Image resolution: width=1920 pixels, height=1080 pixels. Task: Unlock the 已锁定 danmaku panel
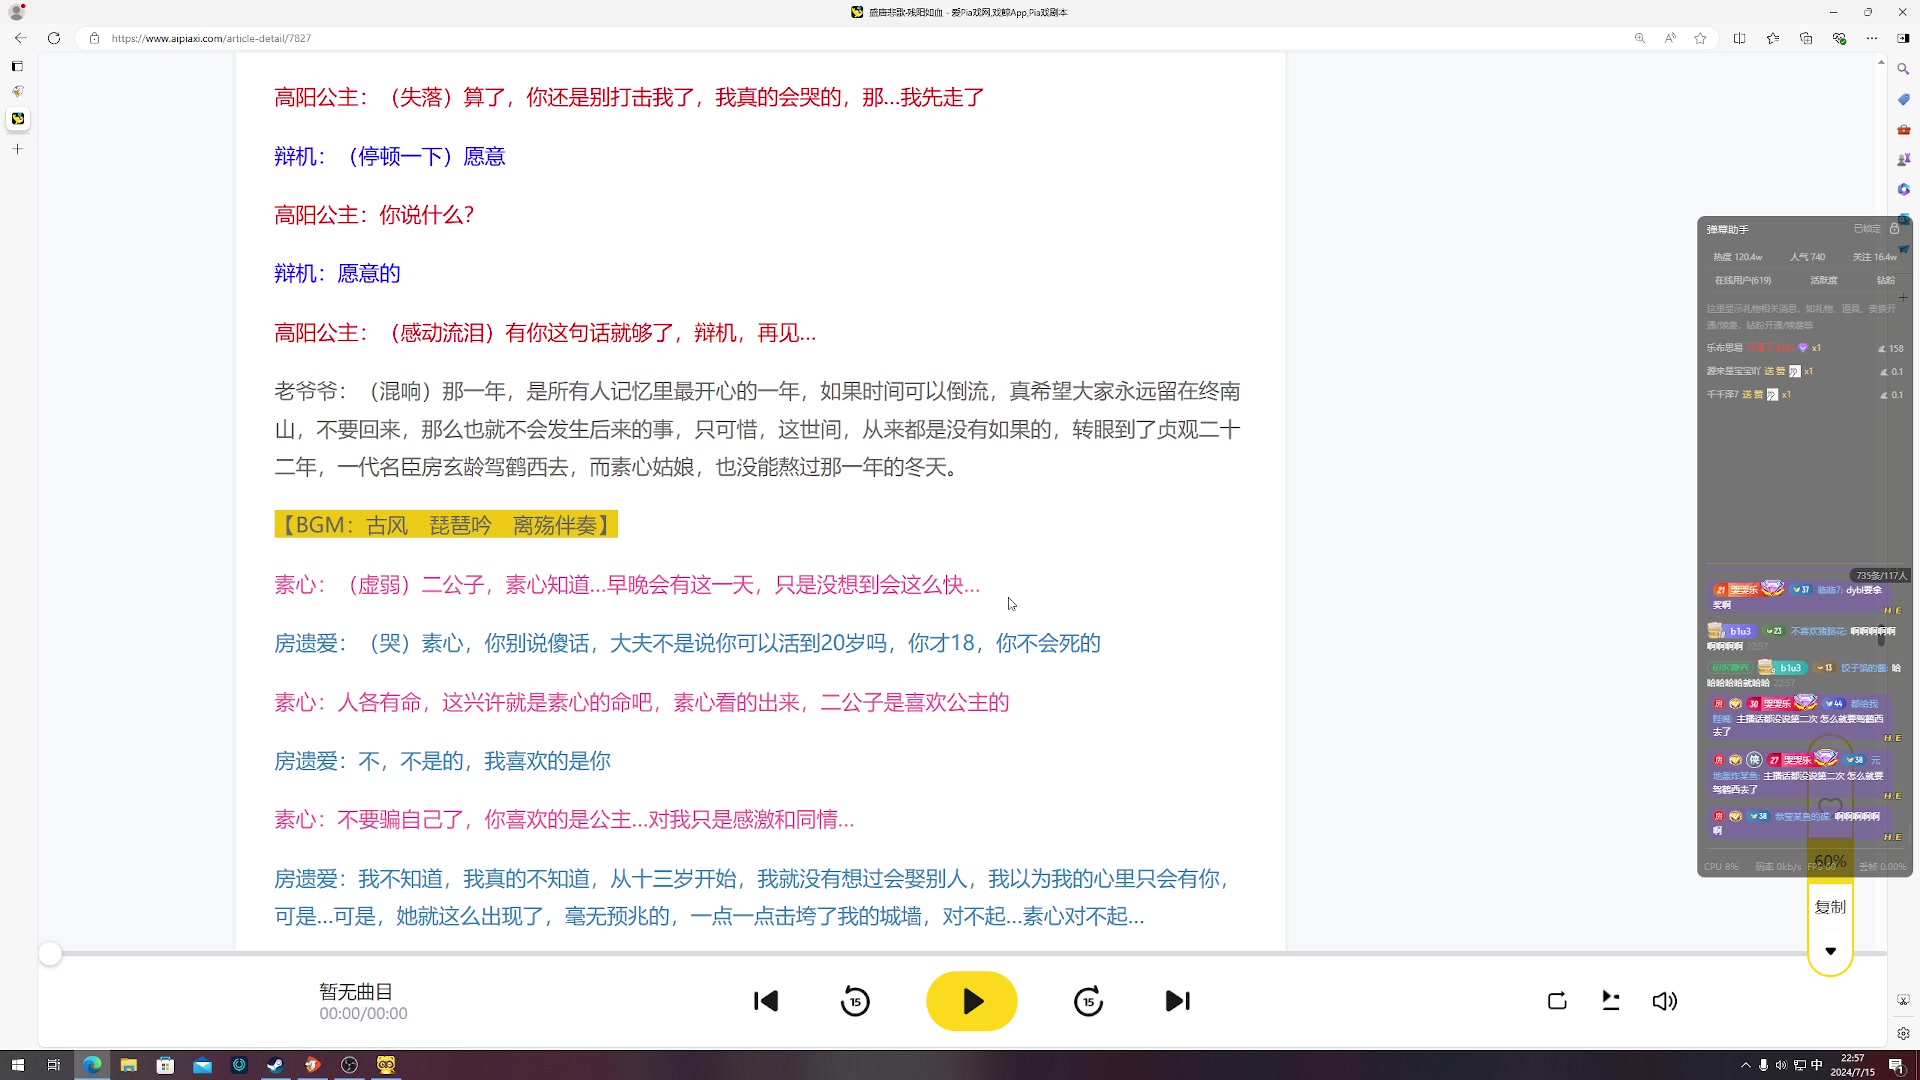tap(1895, 229)
